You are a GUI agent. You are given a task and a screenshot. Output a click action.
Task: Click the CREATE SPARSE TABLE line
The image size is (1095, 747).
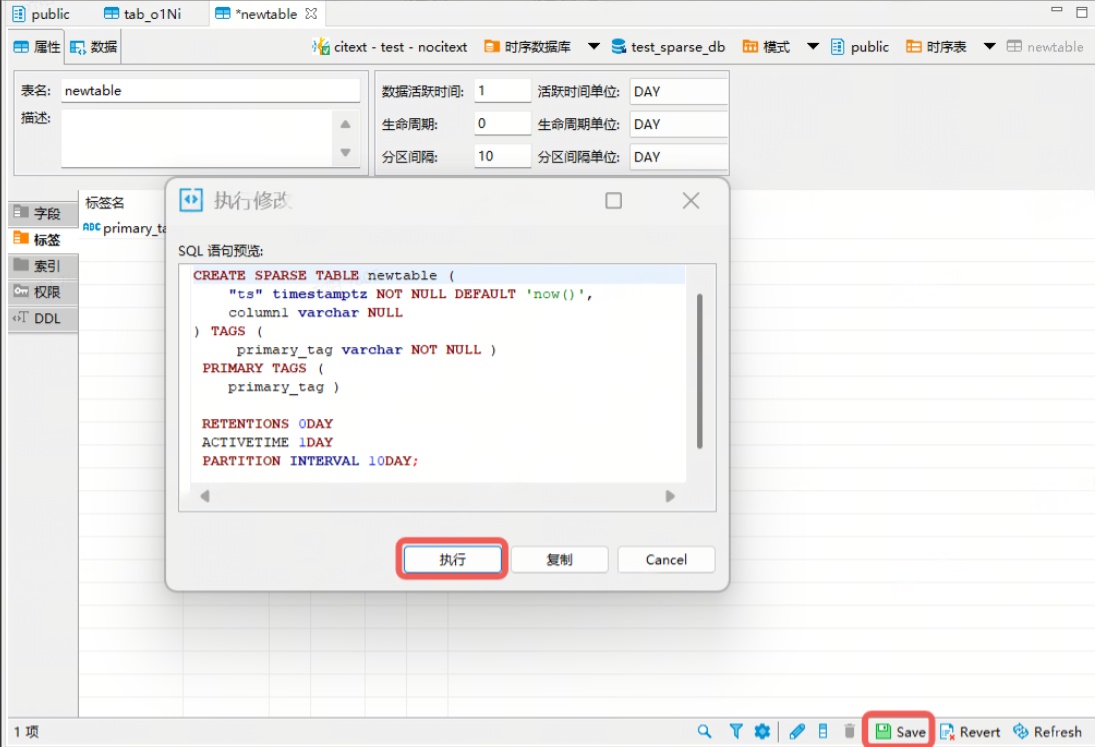point(323,275)
